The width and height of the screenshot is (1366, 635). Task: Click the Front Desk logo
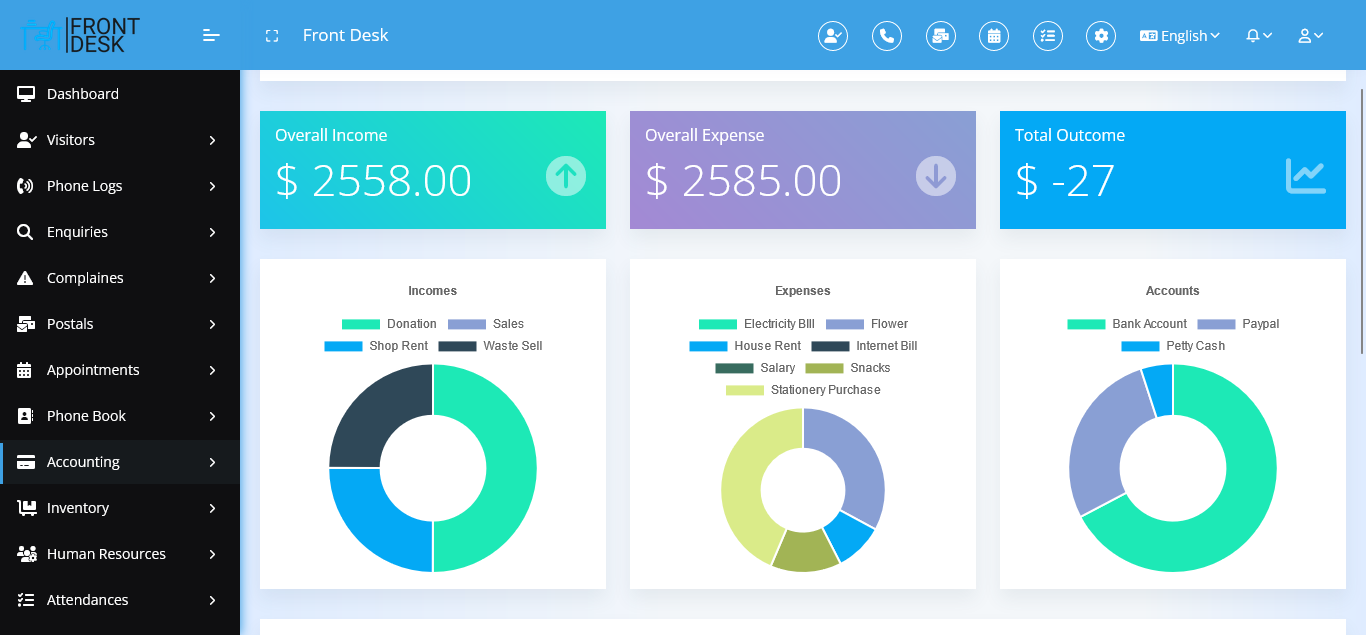(x=80, y=35)
